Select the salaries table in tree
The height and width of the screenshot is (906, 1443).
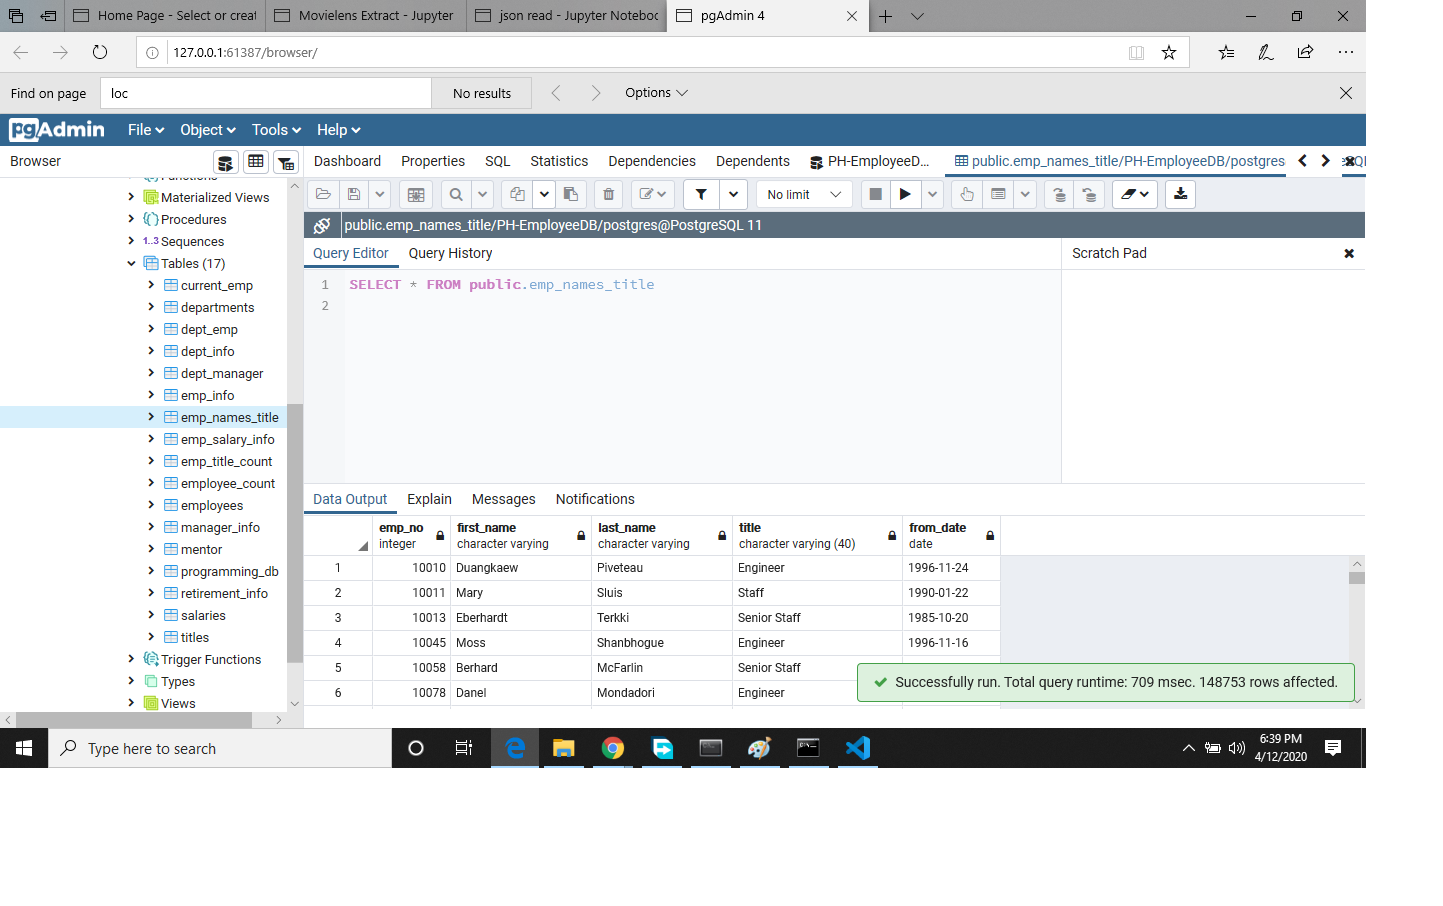(203, 615)
